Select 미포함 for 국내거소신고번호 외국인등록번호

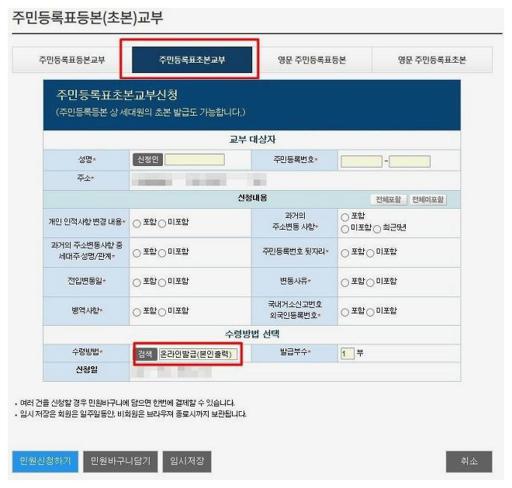370,312
